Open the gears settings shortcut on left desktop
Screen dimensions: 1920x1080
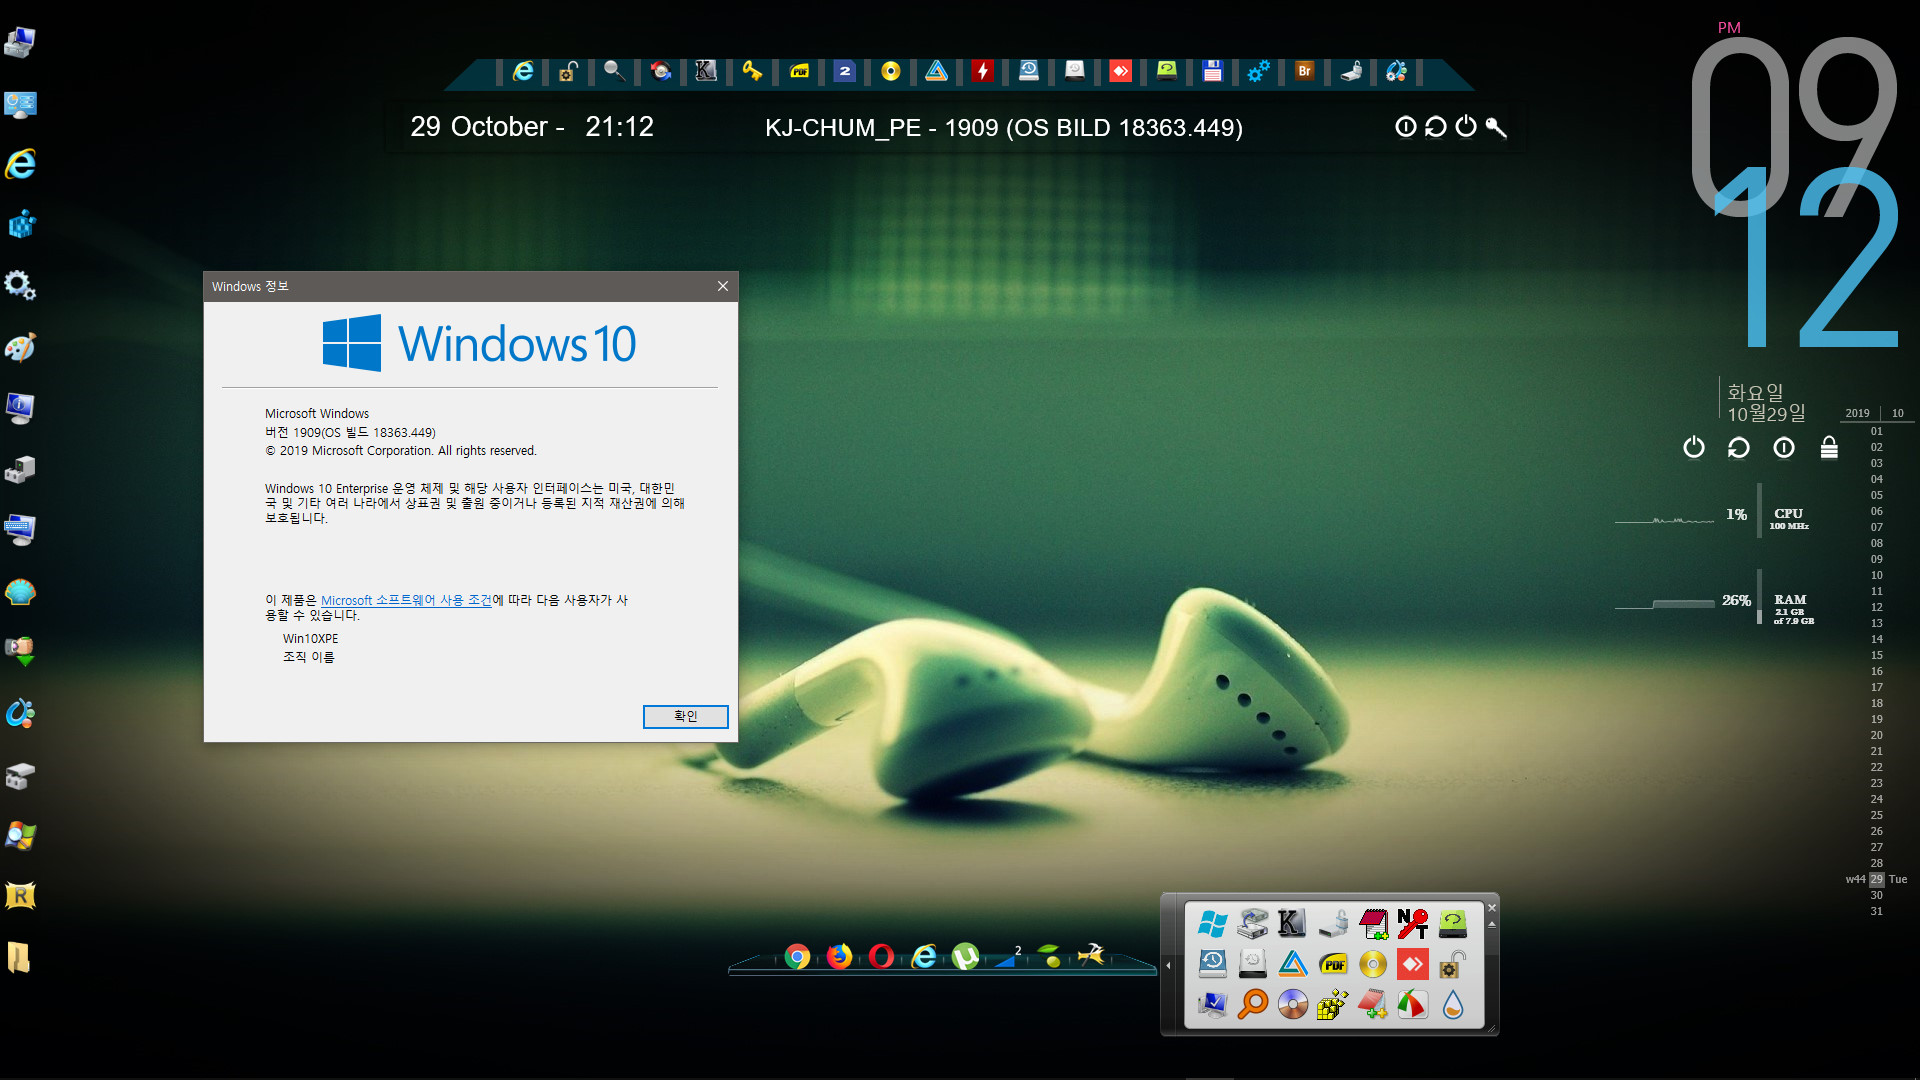point(20,286)
